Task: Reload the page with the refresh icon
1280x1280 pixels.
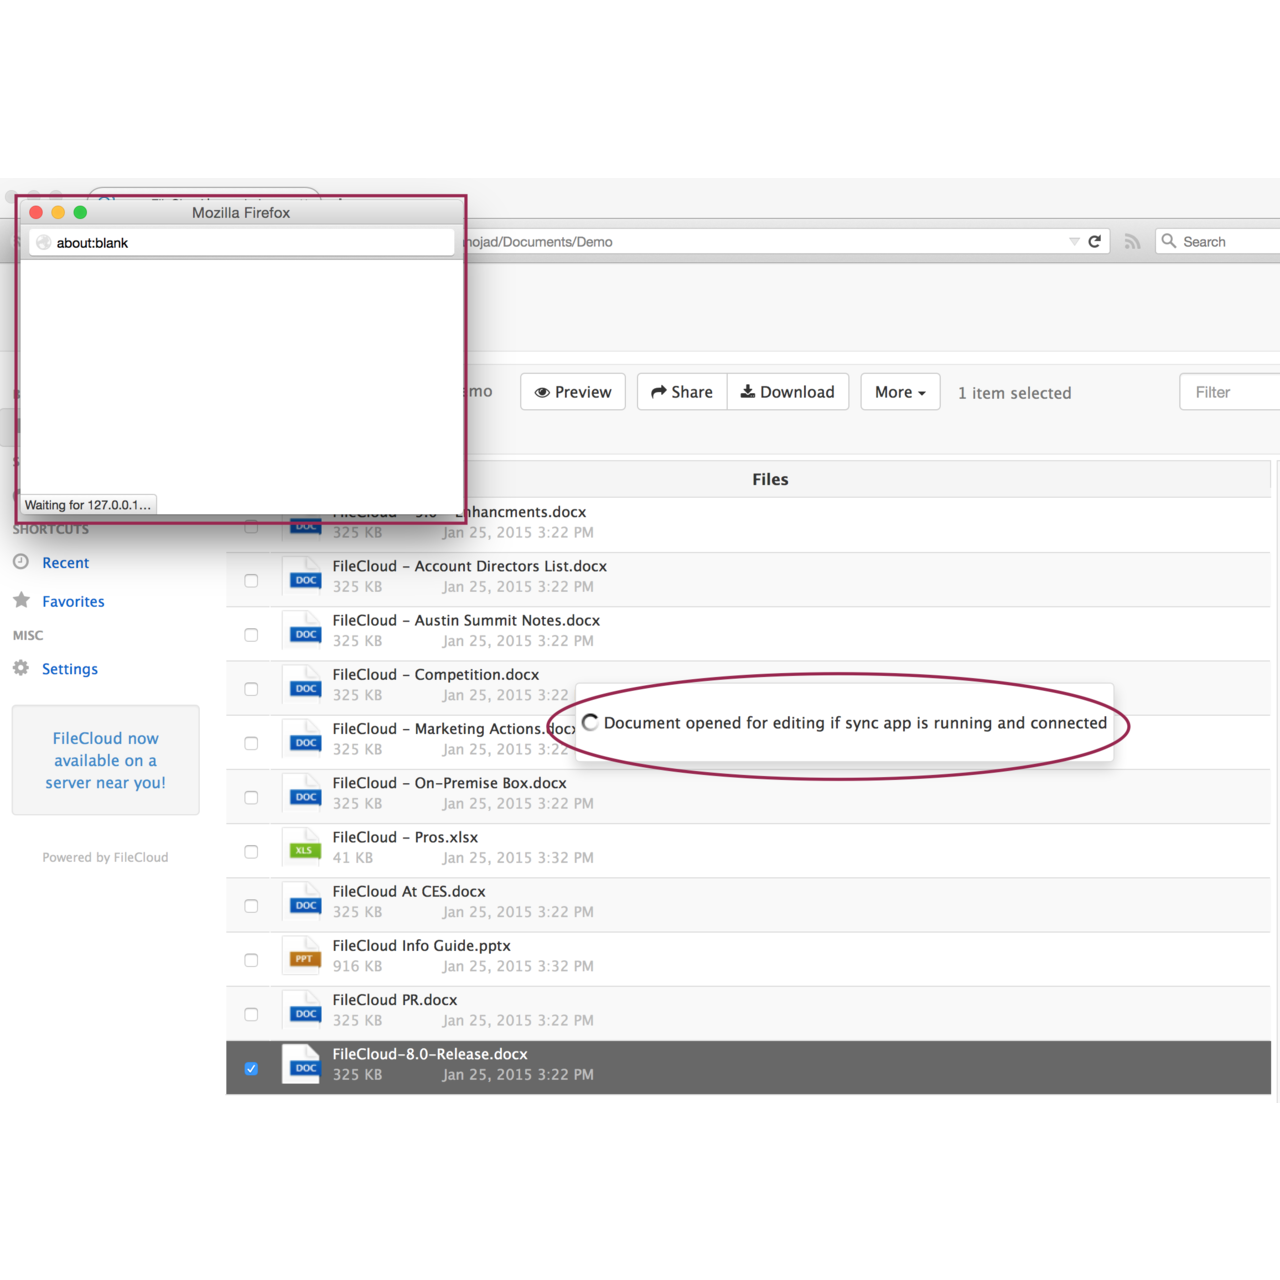Action: click(x=1095, y=241)
